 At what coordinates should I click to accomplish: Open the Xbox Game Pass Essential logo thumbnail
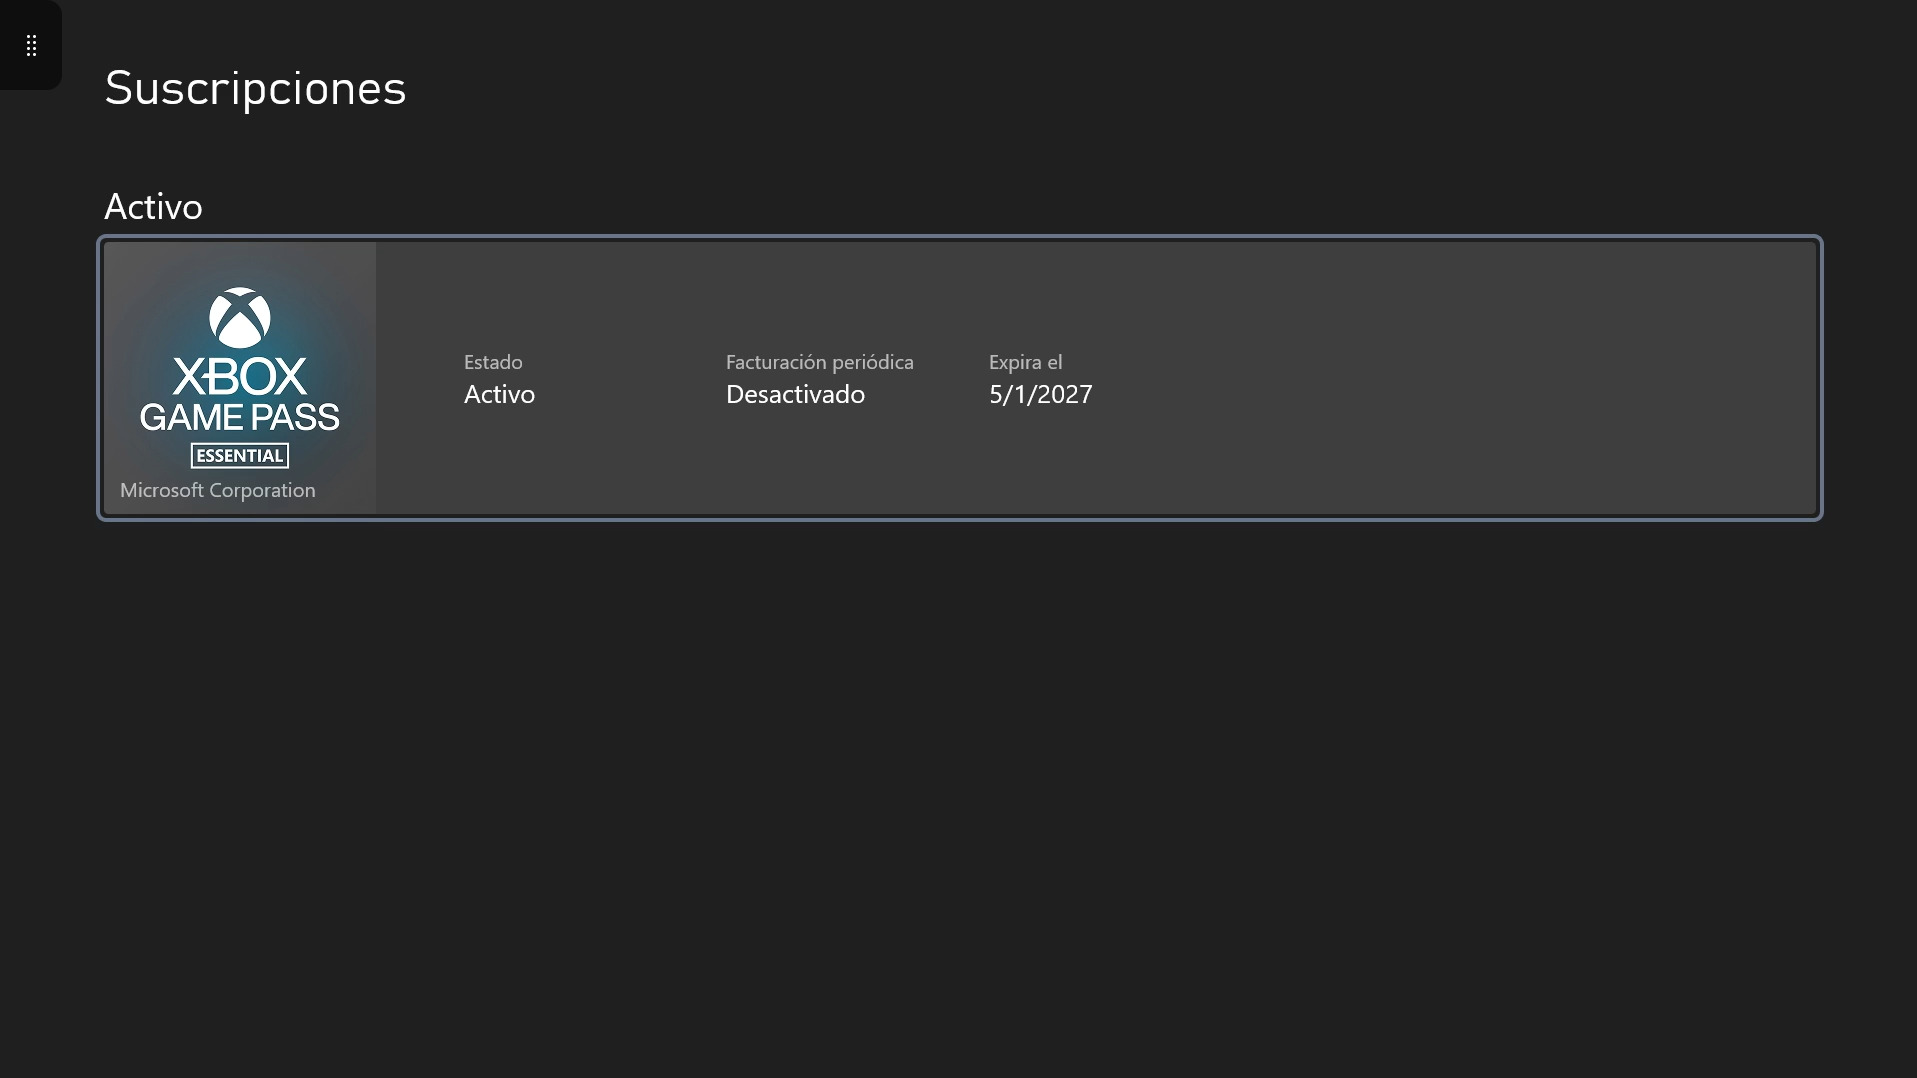click(x=240, y=378)
